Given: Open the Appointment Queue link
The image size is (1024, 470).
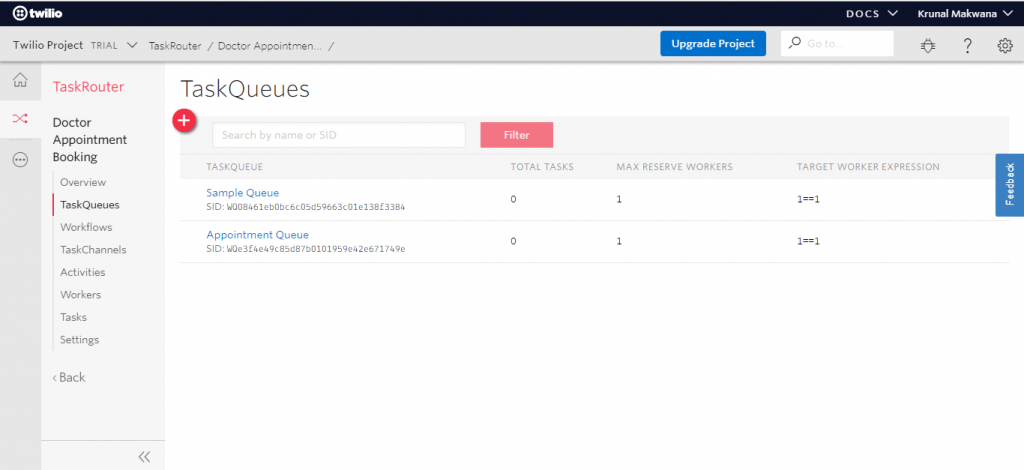Looking at the screenshot, I should [x=257, y=234].
